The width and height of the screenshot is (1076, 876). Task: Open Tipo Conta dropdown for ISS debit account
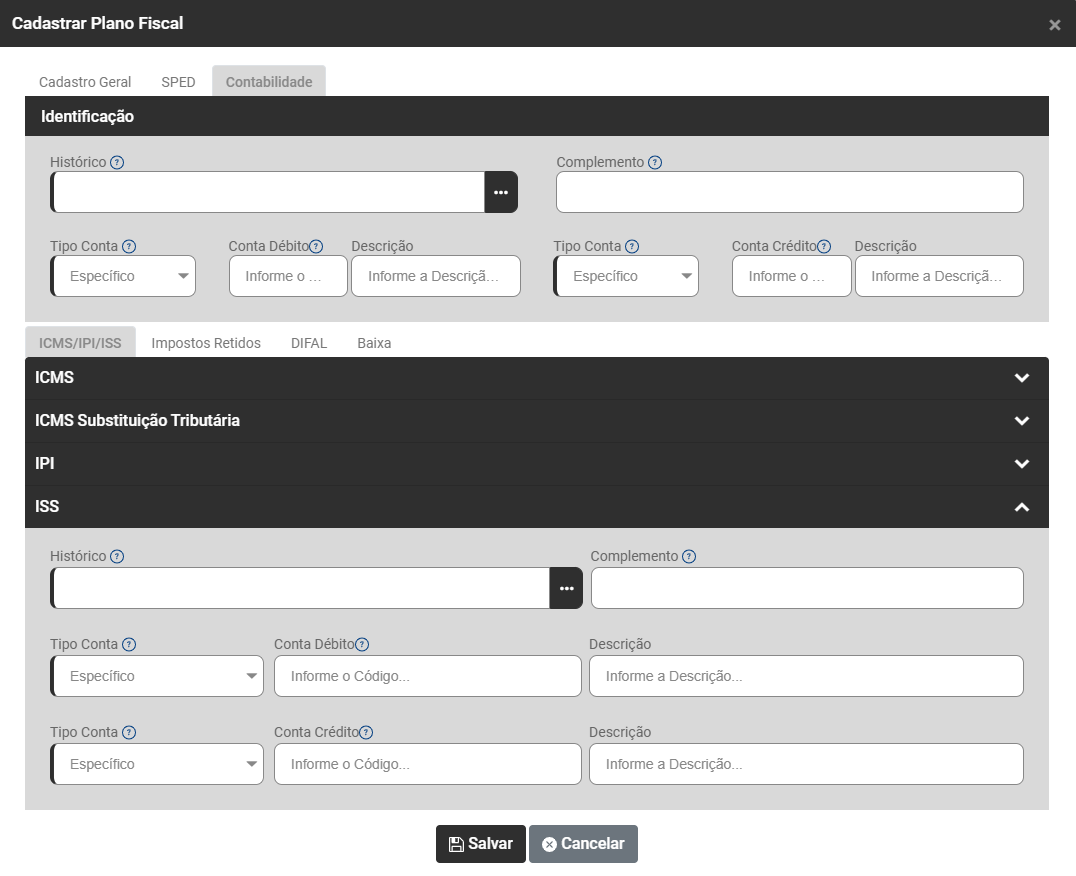click(158, 677)
